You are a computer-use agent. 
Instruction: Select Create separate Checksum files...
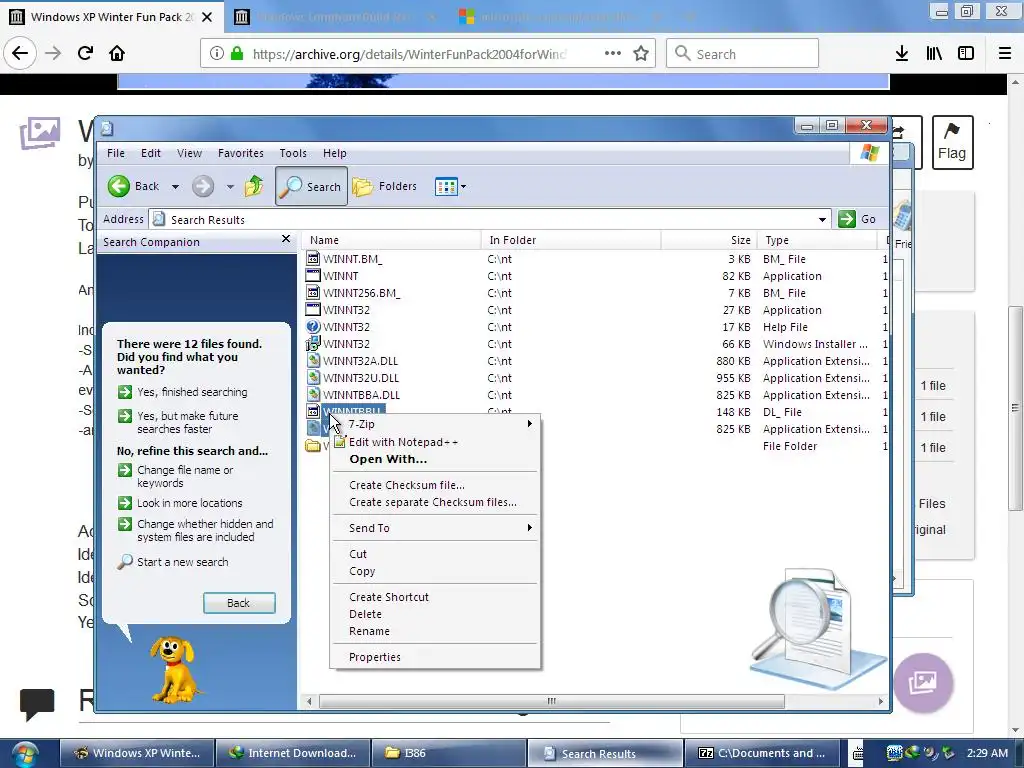434,502
